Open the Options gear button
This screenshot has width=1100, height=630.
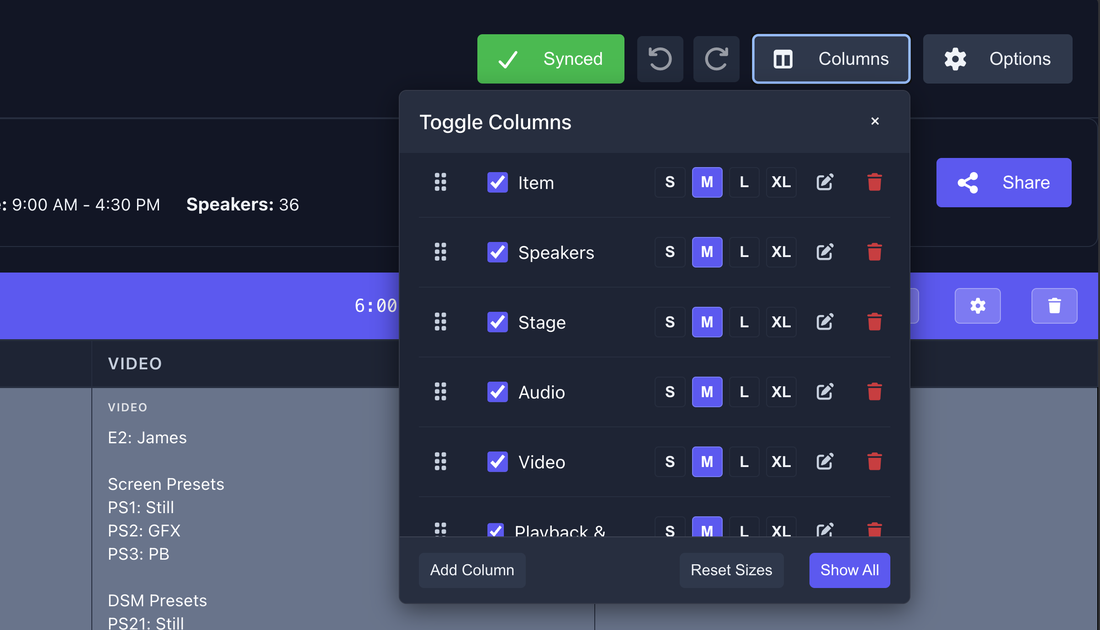click(x=998, y=59)
